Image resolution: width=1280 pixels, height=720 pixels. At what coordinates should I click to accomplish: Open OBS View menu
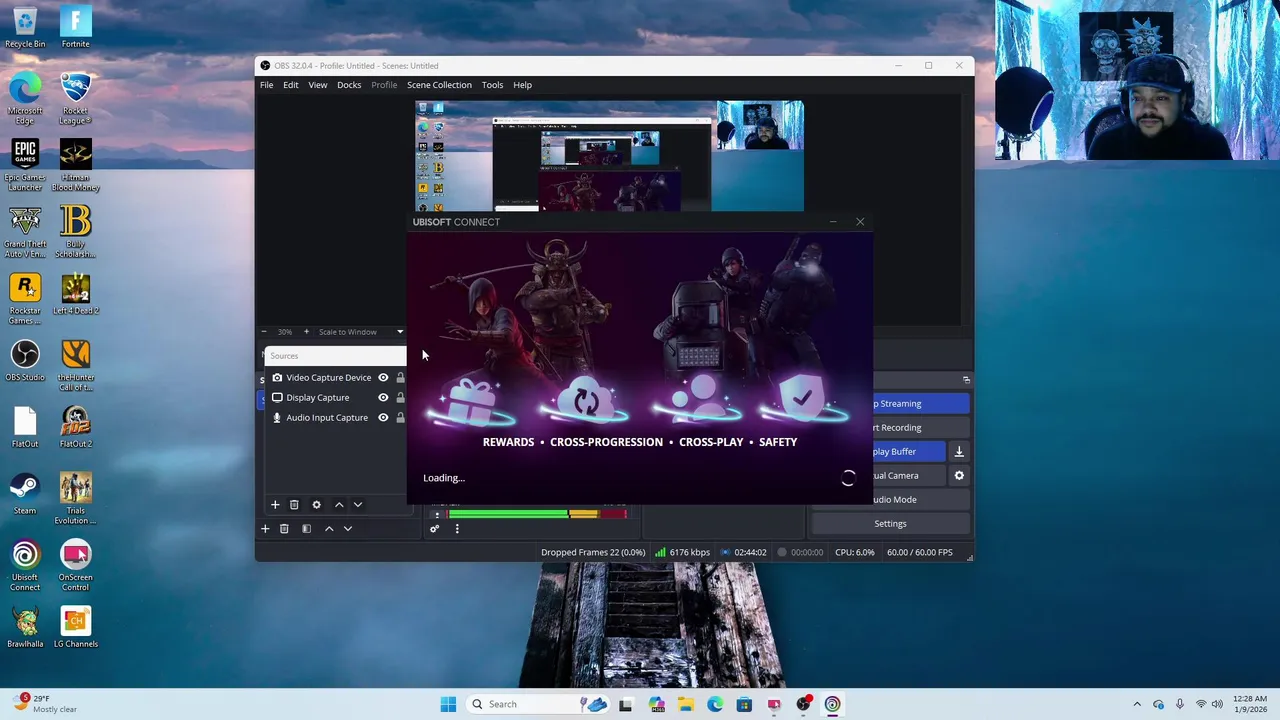pos(318,85)
